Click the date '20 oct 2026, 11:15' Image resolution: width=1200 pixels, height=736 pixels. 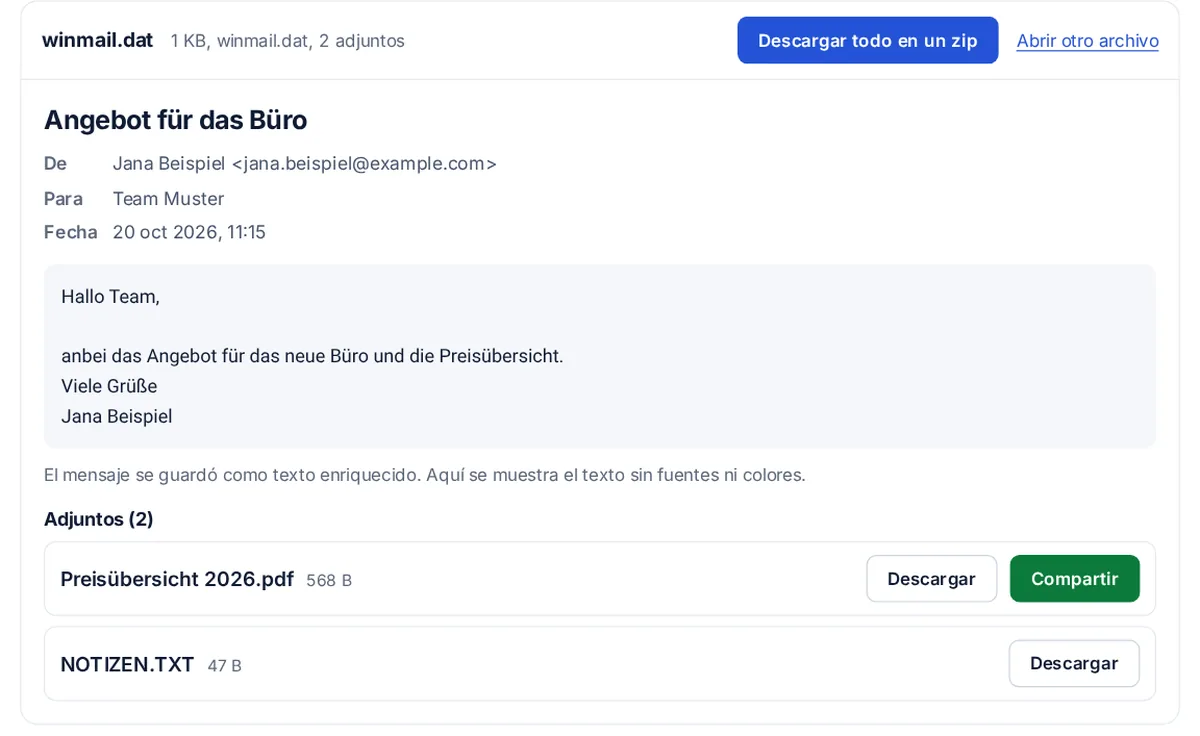coord(189,232)
